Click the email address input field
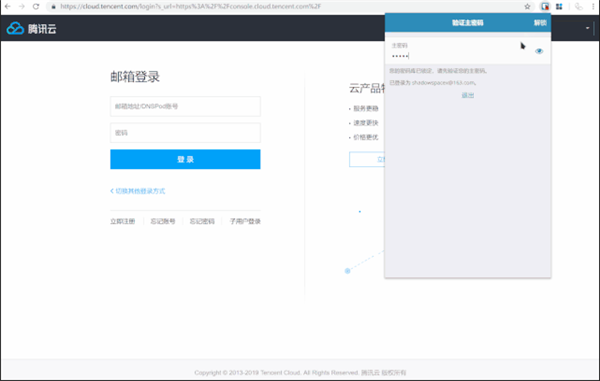This screenshot has width=600, height=381. coord(185,106)
